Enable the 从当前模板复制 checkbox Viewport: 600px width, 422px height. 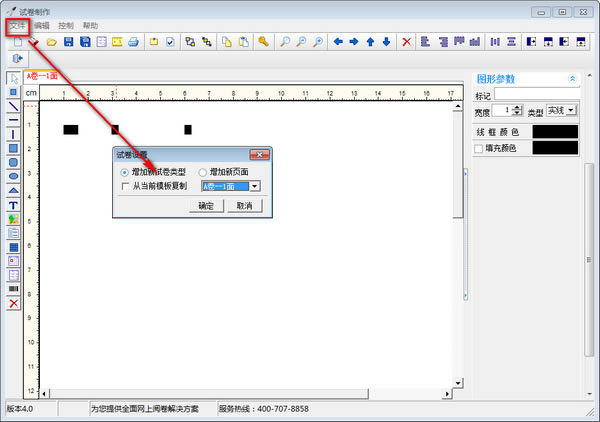coord(125,186)
